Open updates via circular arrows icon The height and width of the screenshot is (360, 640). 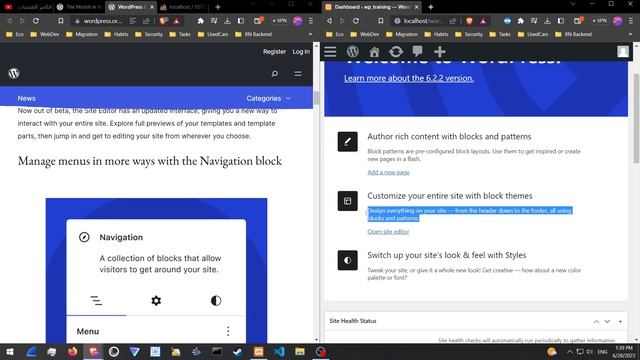396,52
